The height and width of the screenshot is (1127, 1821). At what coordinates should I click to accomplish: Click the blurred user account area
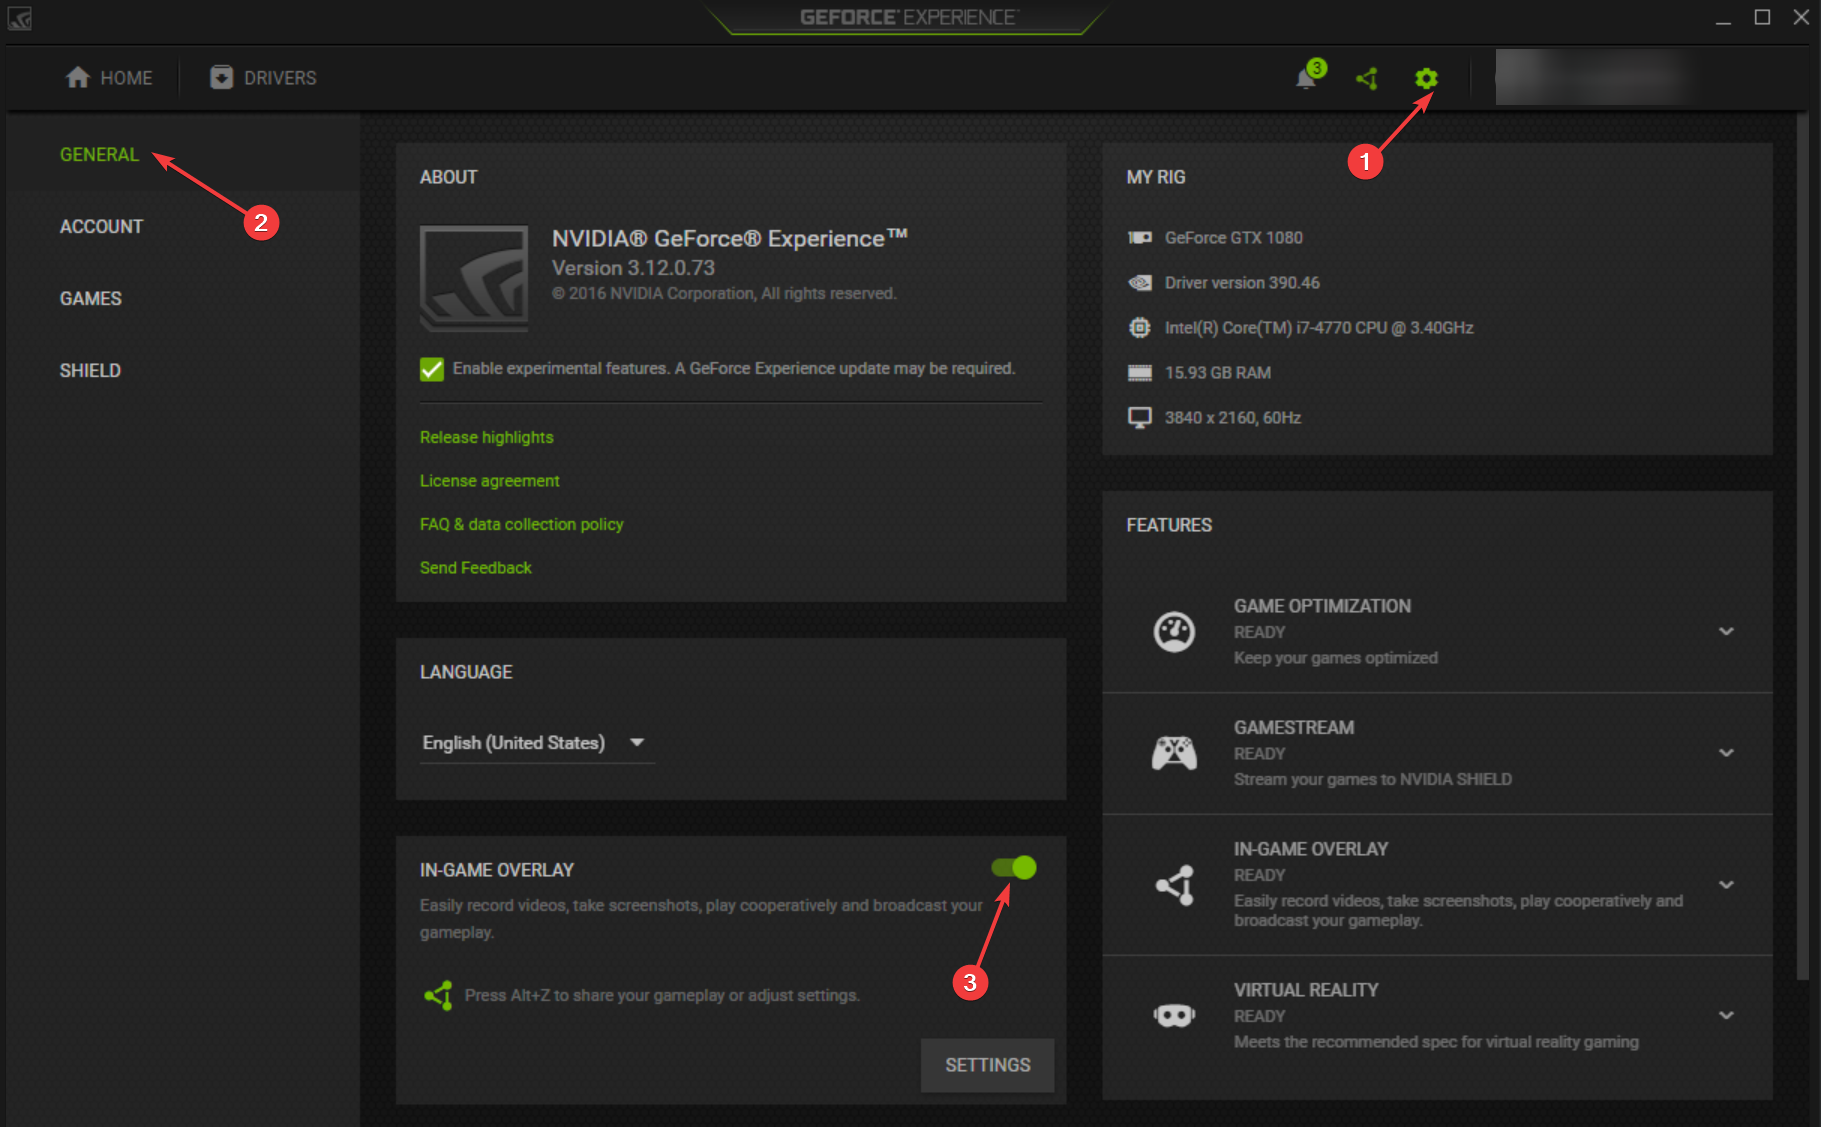pyautogui.click(x=1593, y=77)
